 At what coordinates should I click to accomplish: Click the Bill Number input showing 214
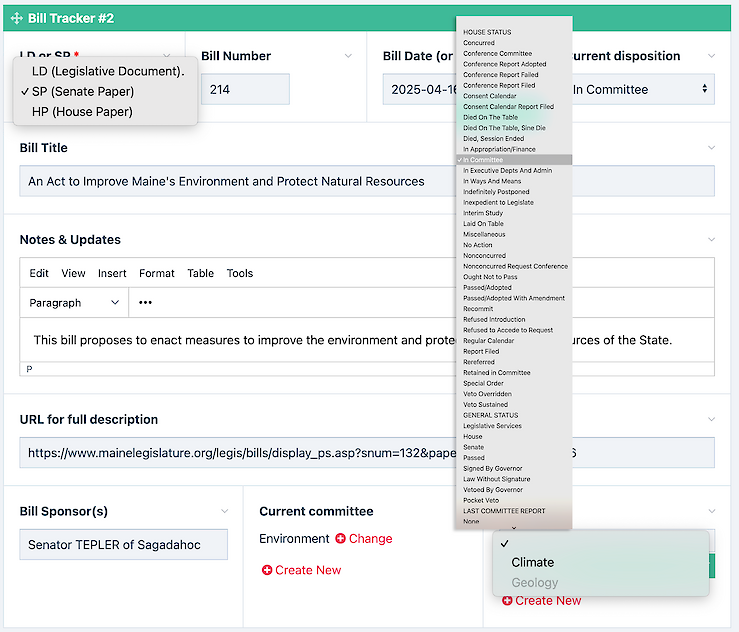(245, 89)
